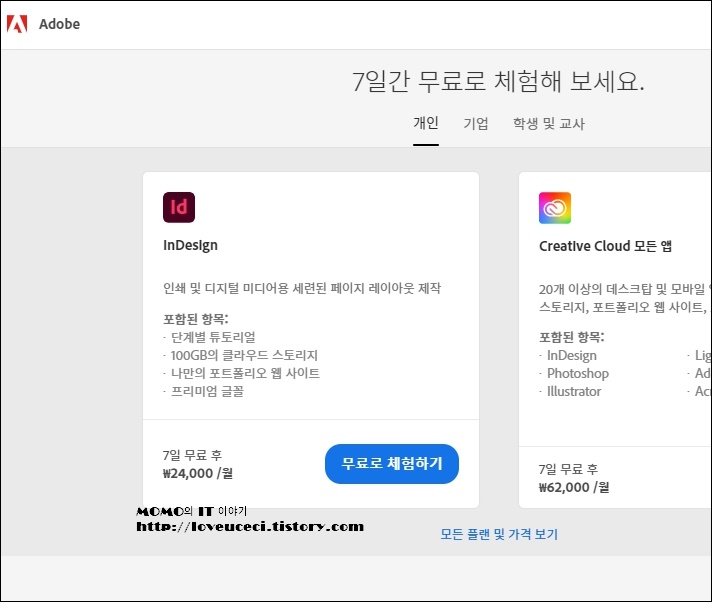The image size is (712, 602).
Task: Switch to the 기업 tab
Action: pyautogui.click(x=476, y=123)
